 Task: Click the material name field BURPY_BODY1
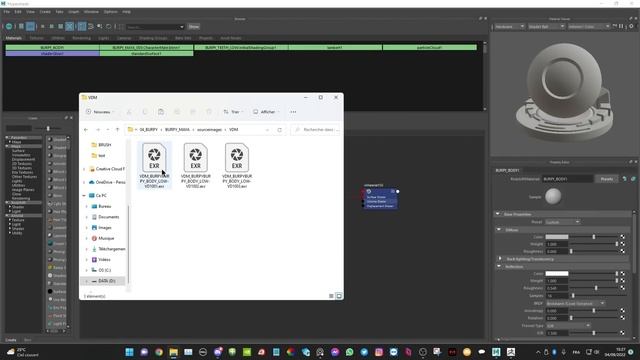(567, 179)
